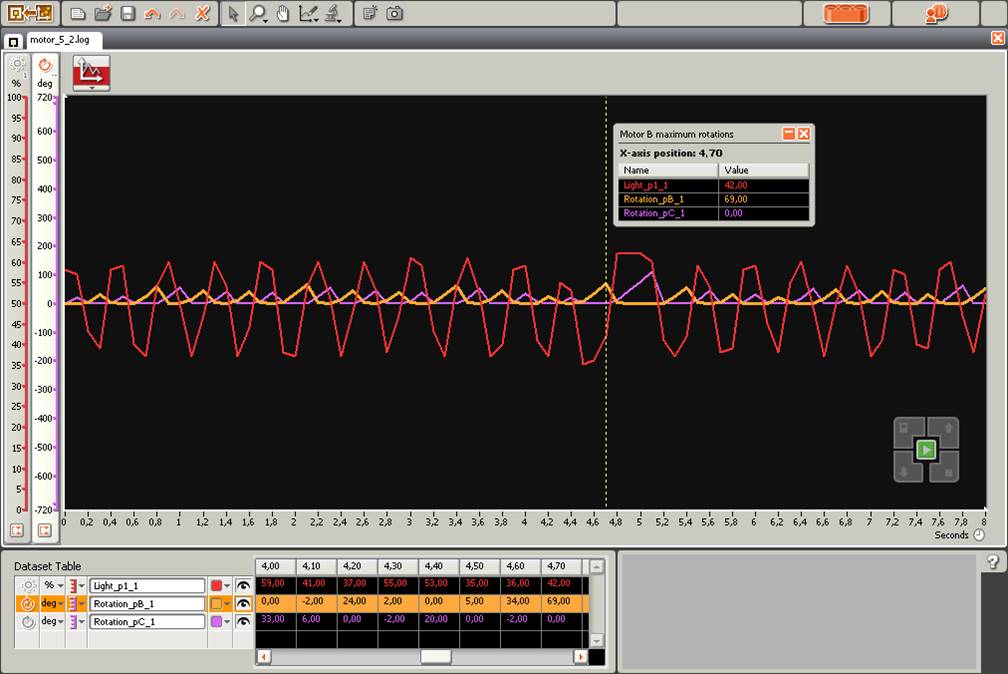Click the Rotation_pB_1 name field
Image resolution: width=1008 pixels, height=674 pixels.
click(x=147, y=604)
